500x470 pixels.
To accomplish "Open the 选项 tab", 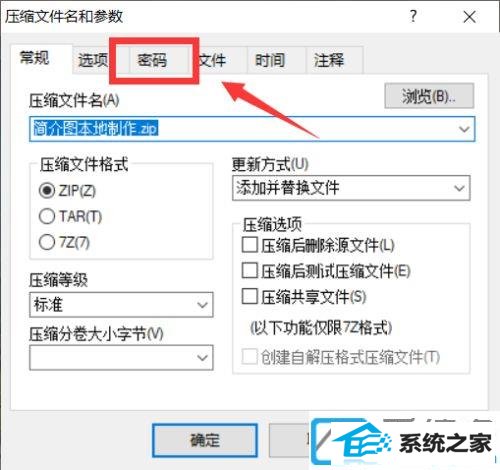I will tap(93, 60).
